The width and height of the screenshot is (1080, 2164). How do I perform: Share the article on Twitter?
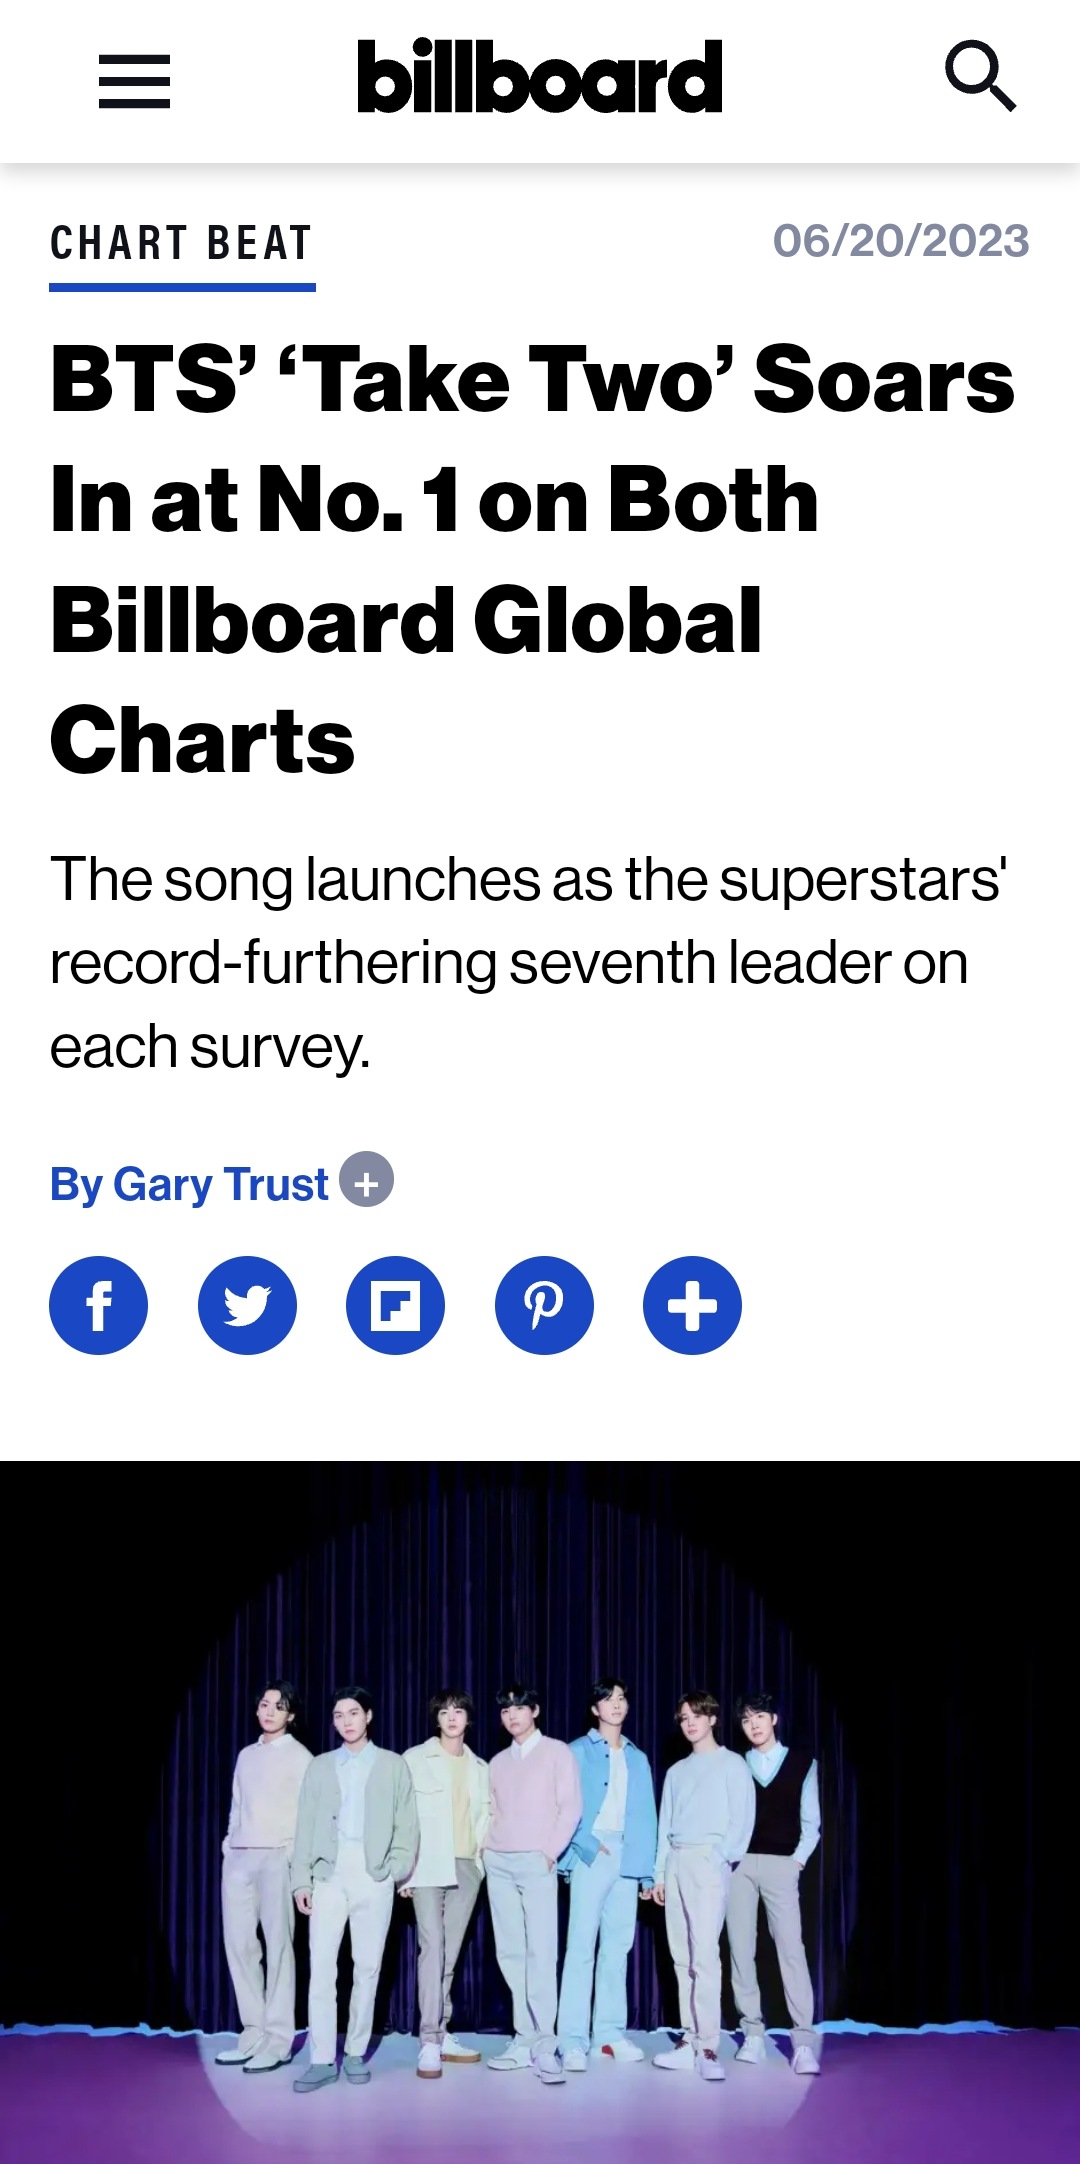click(x=247, y=1305)
